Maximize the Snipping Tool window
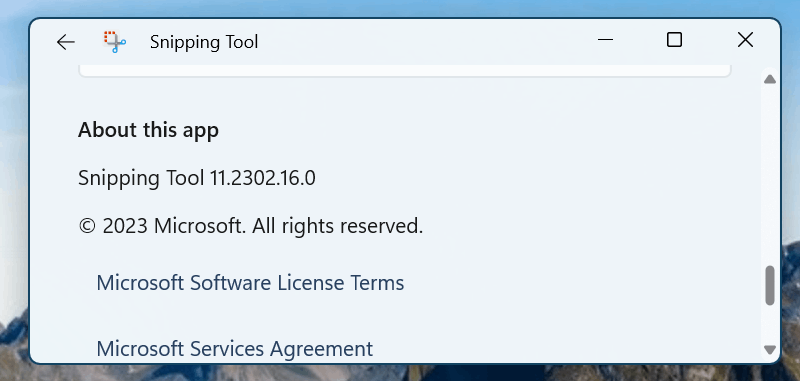Screen dimensions: 800x381 [x=674, y=40]
